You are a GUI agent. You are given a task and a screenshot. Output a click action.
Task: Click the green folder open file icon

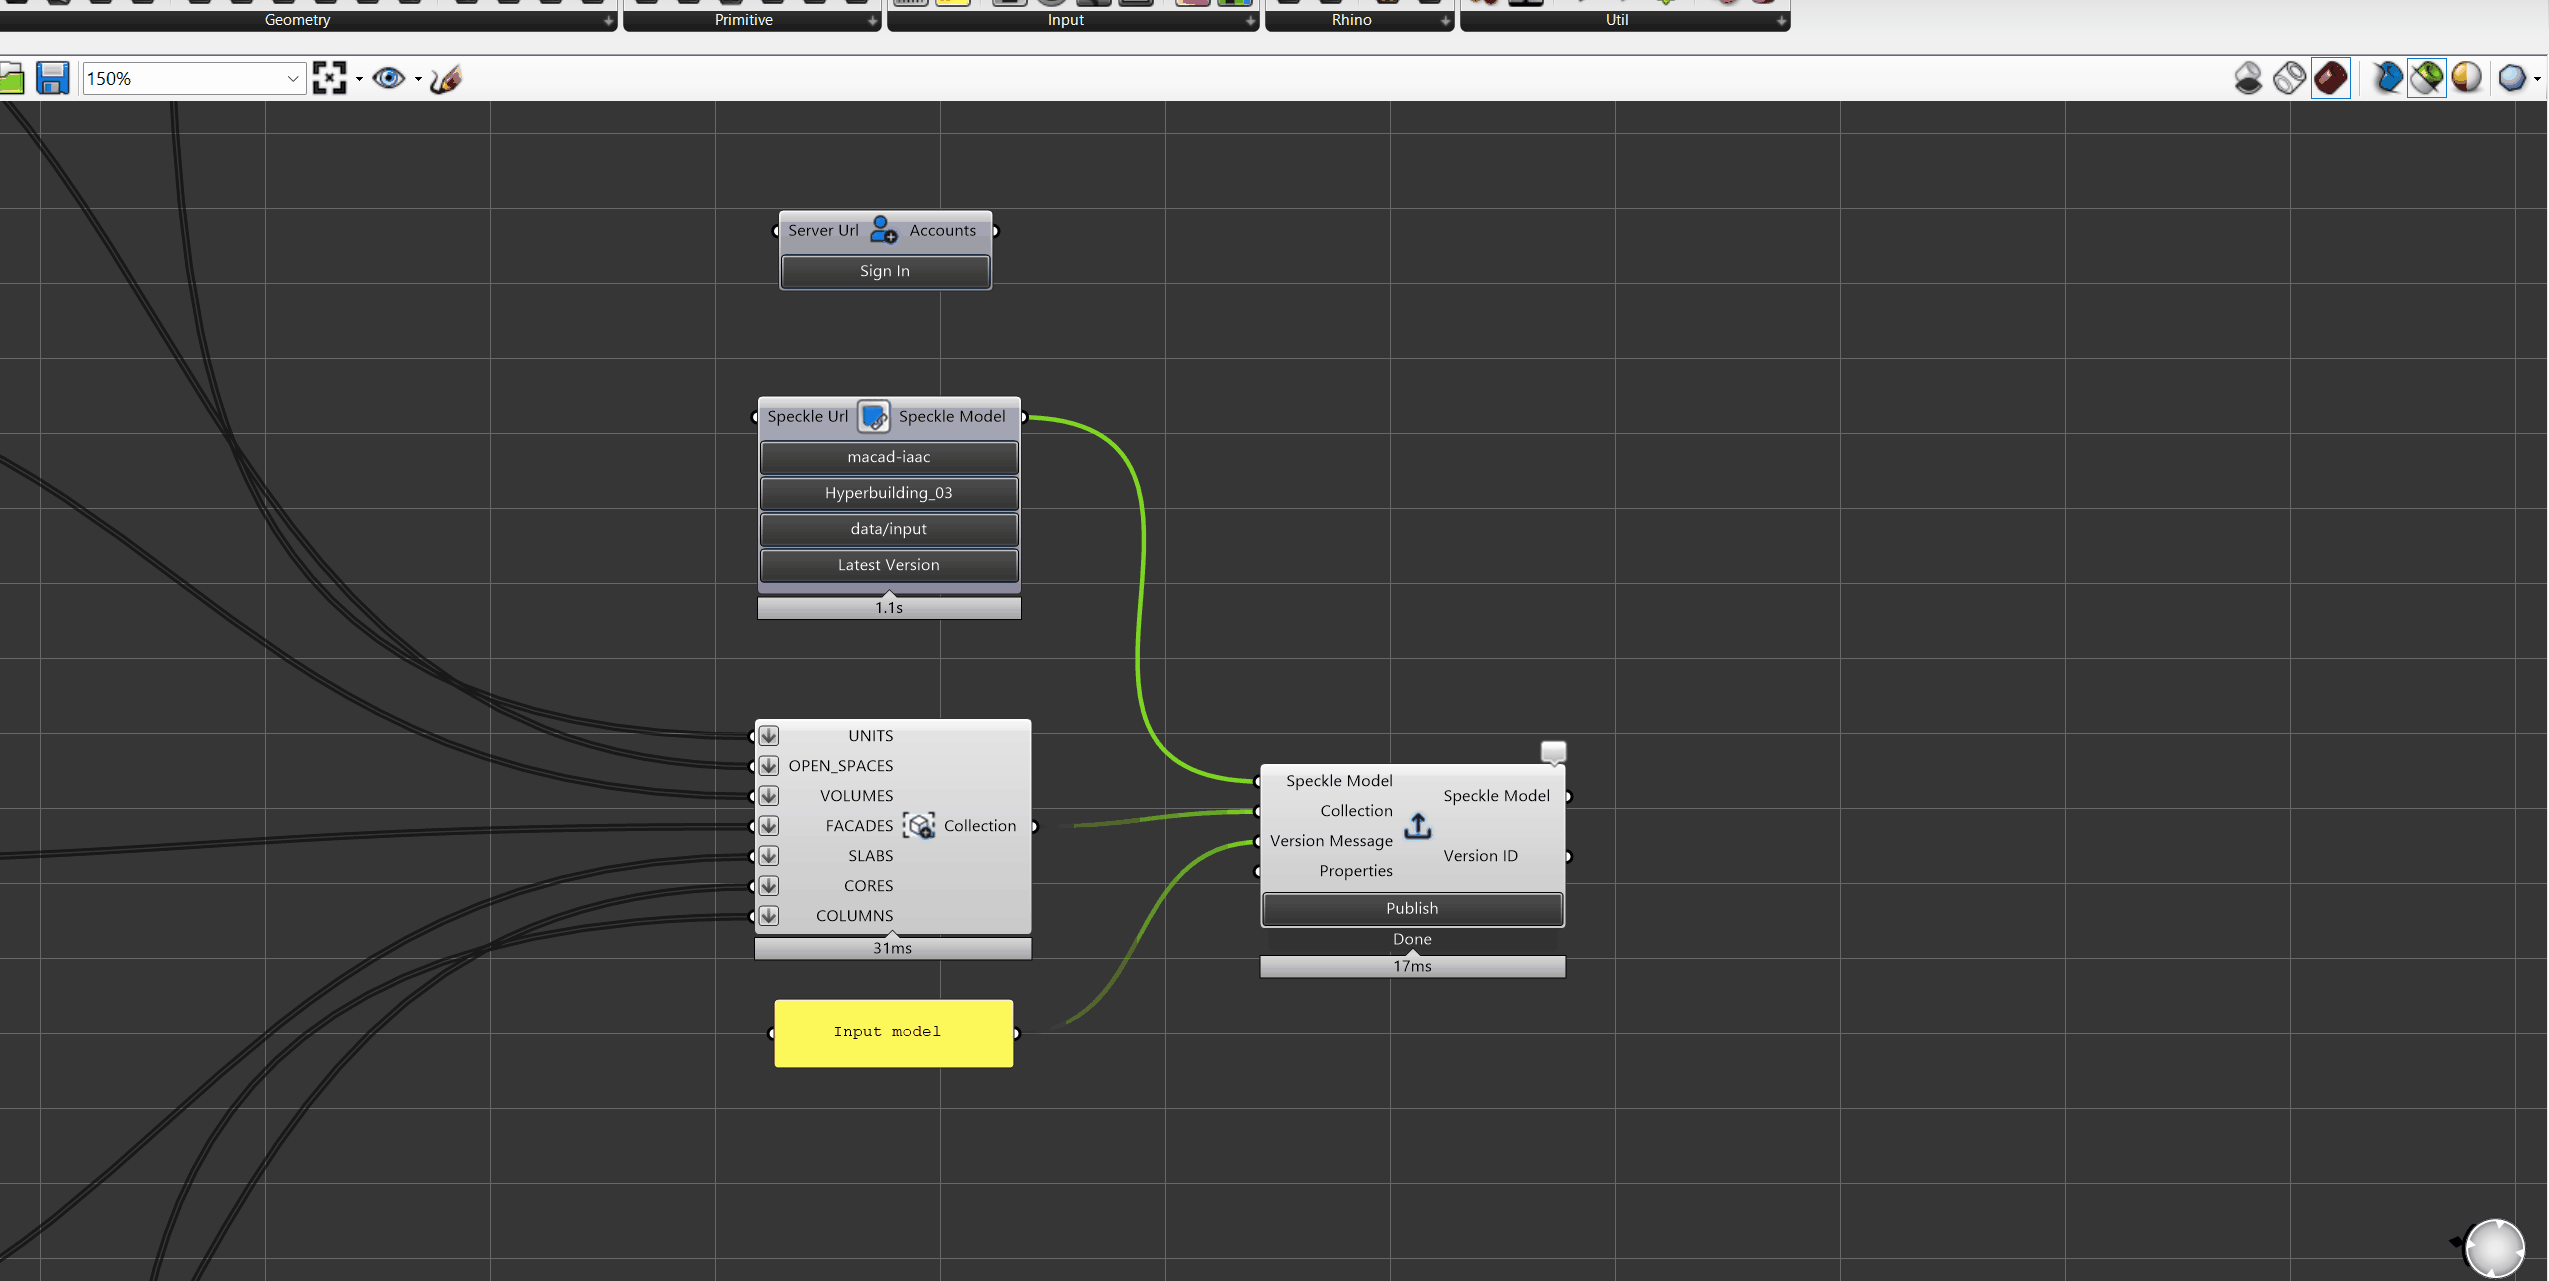[x=12, y=78]
